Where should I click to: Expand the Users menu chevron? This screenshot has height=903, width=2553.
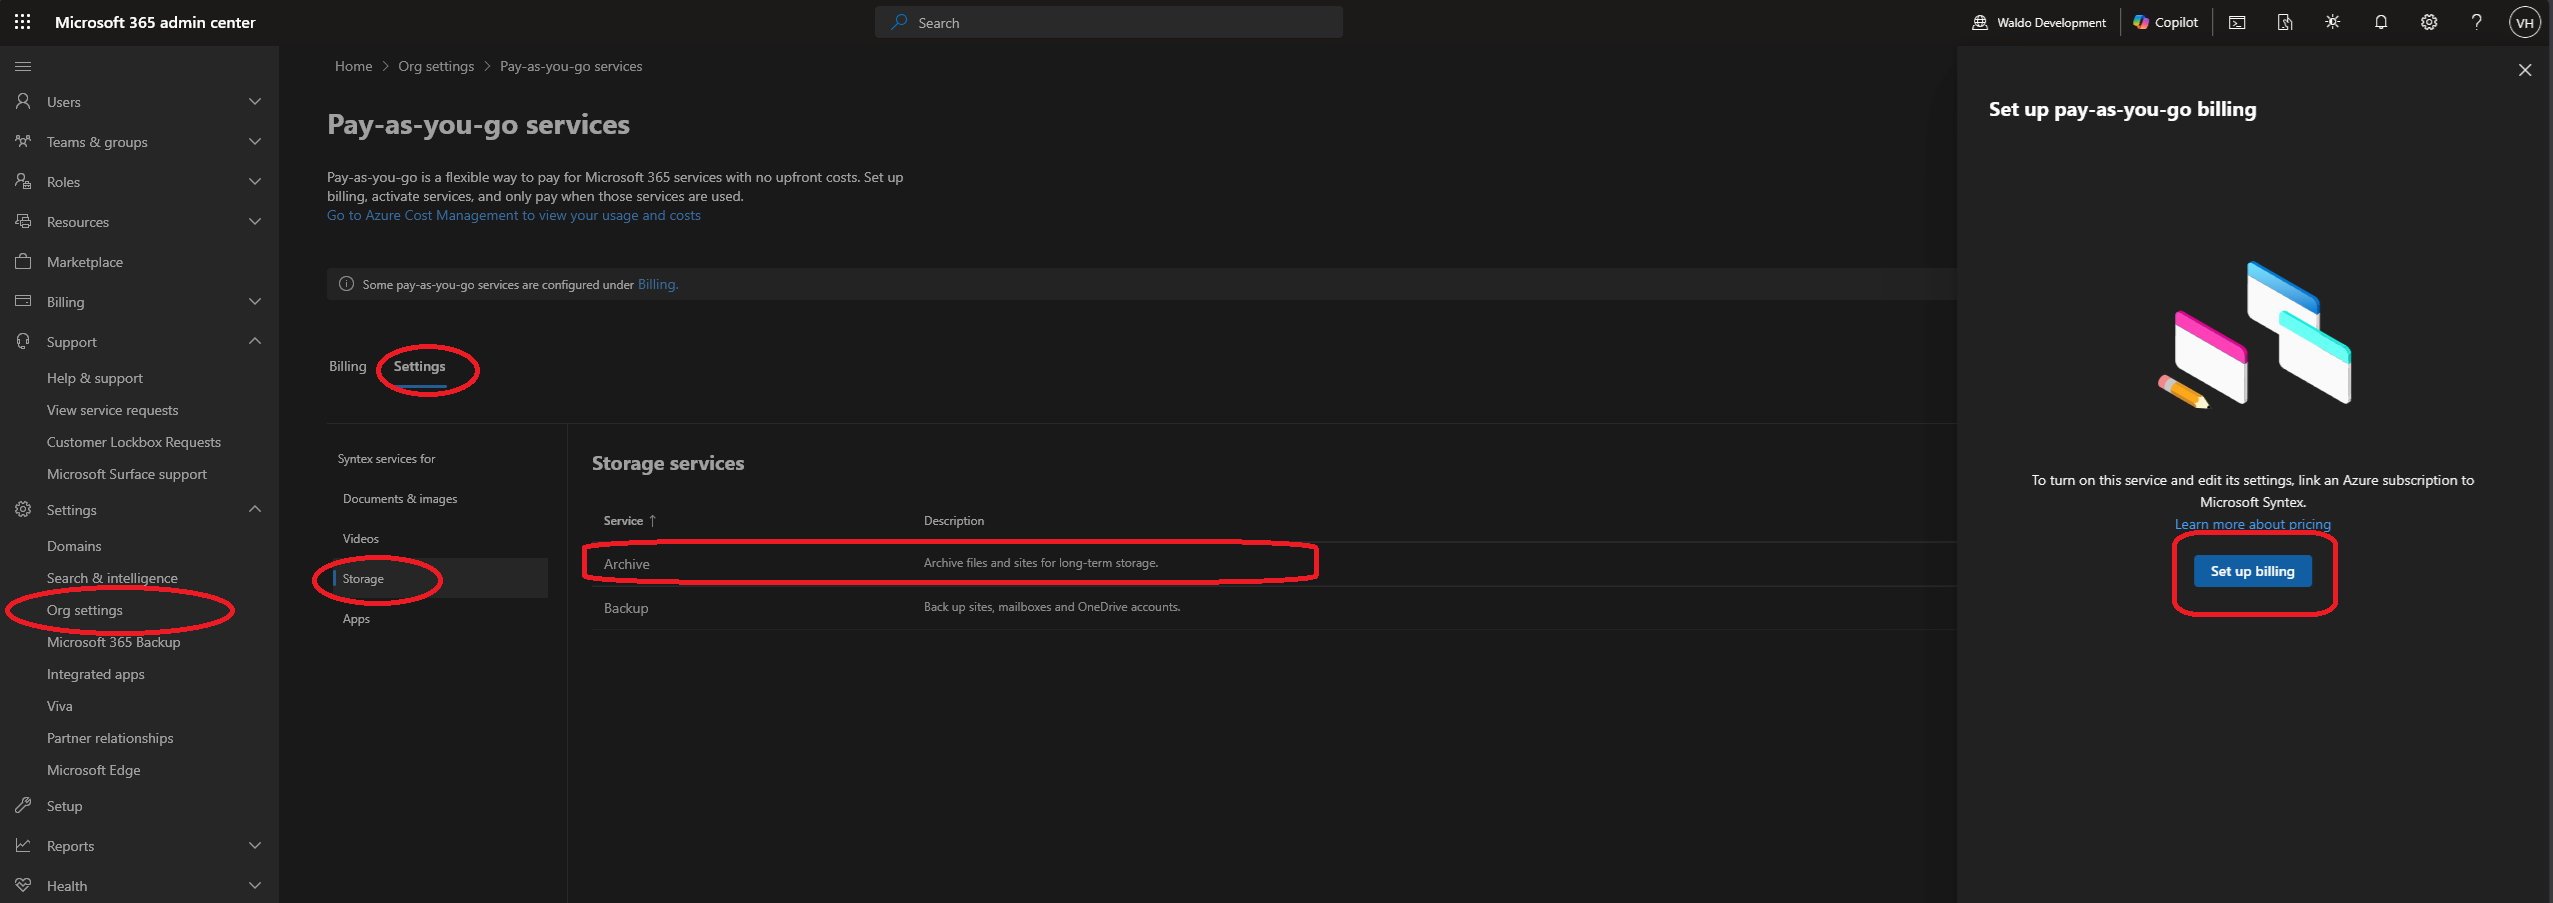tap(255, 101)
